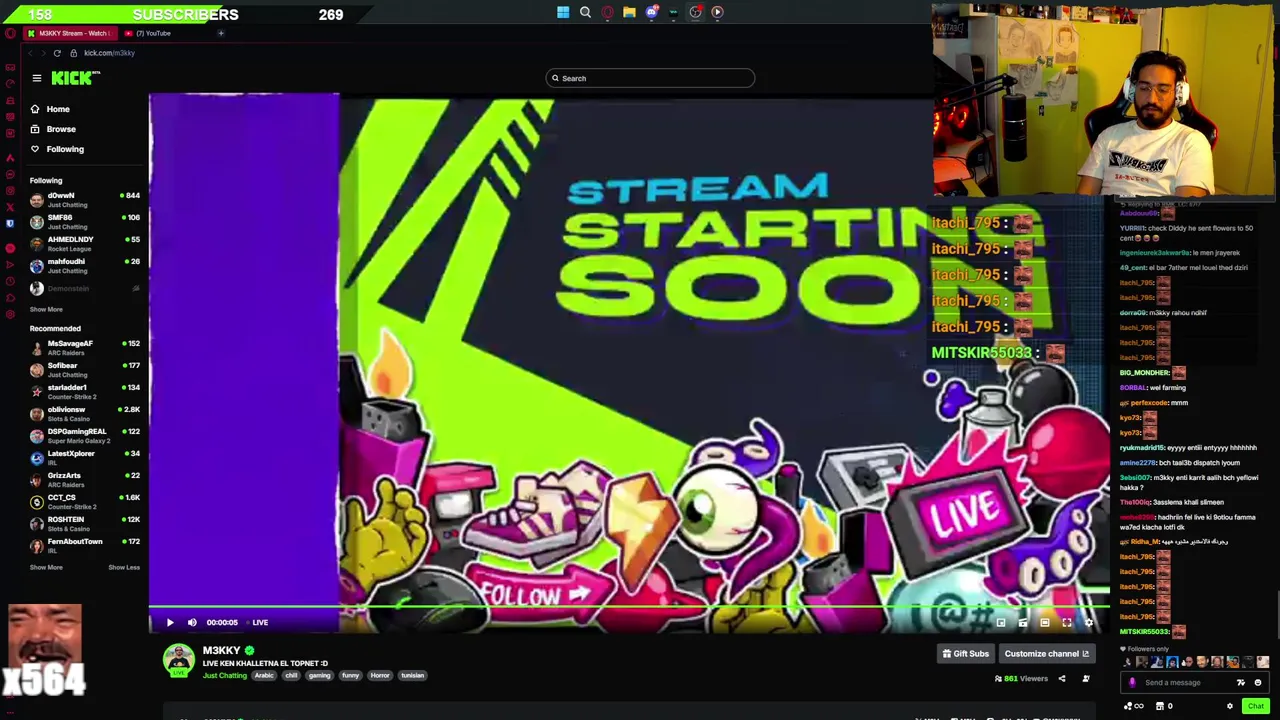
Task: Open mahfoudhi followed channel
Action: tap(85, 266)
